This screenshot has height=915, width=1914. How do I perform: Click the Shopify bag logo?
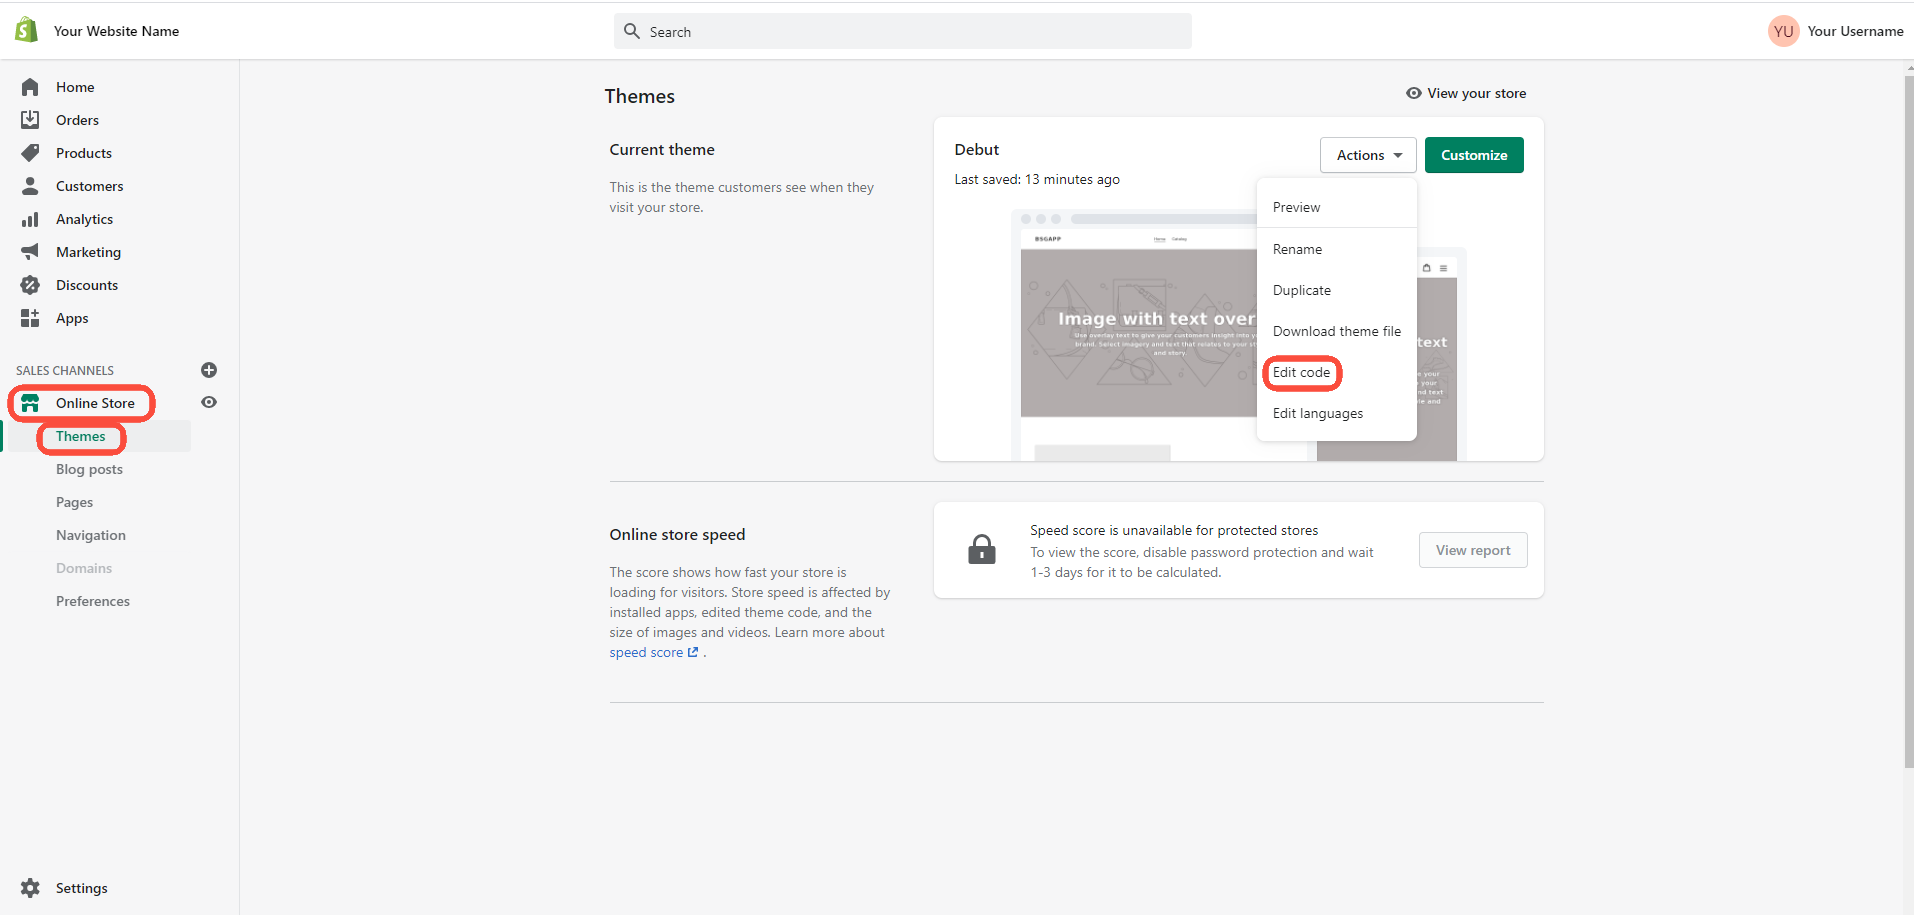[27, 30]
